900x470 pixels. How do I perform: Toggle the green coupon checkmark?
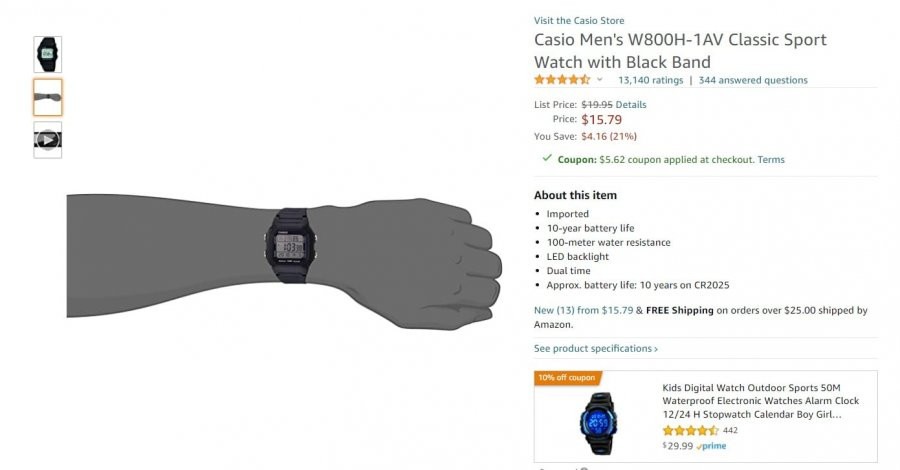[x=547, y=158]
